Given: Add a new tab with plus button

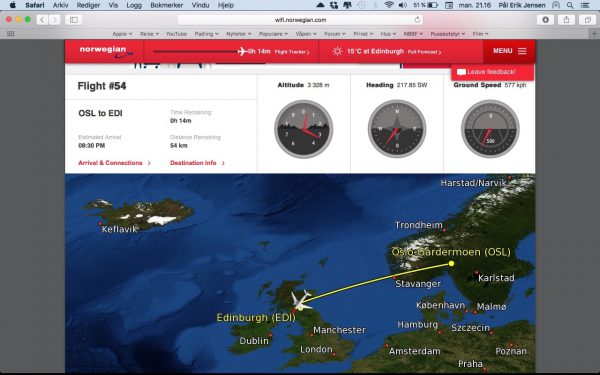Looking at the screenshot, I should [595, 34].
